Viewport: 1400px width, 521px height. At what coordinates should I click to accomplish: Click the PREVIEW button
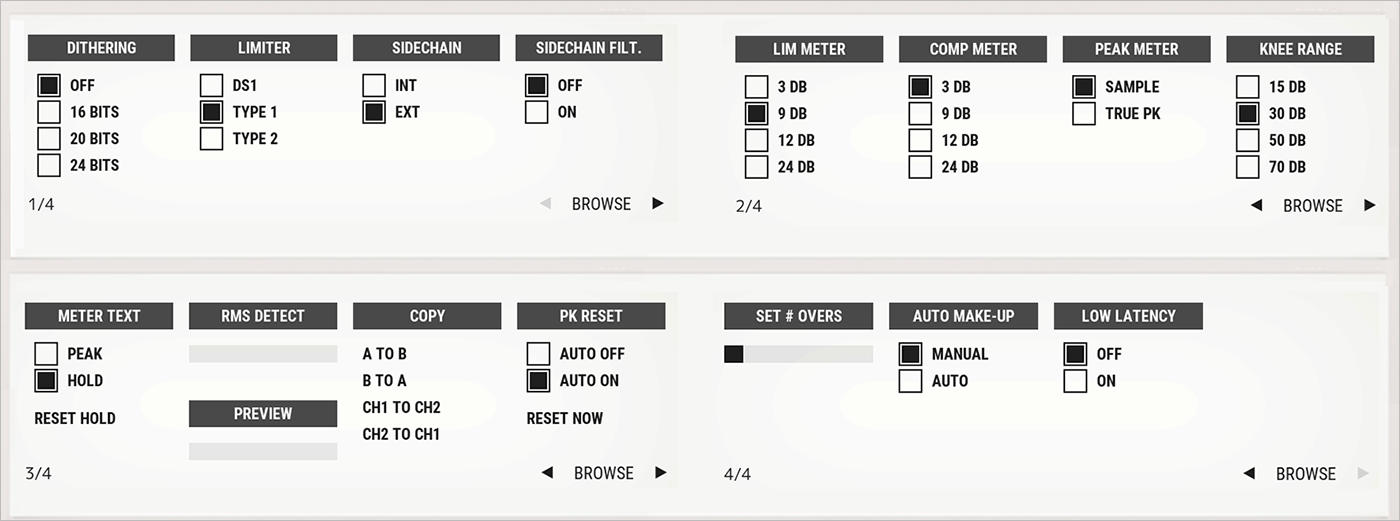click(x=263, y=413)
